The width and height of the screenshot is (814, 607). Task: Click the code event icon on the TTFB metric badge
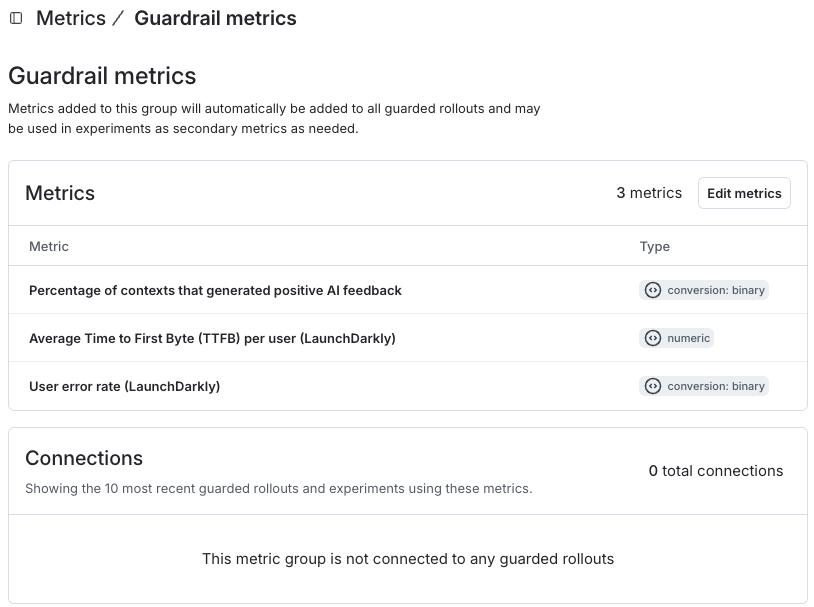coord(651,338)
